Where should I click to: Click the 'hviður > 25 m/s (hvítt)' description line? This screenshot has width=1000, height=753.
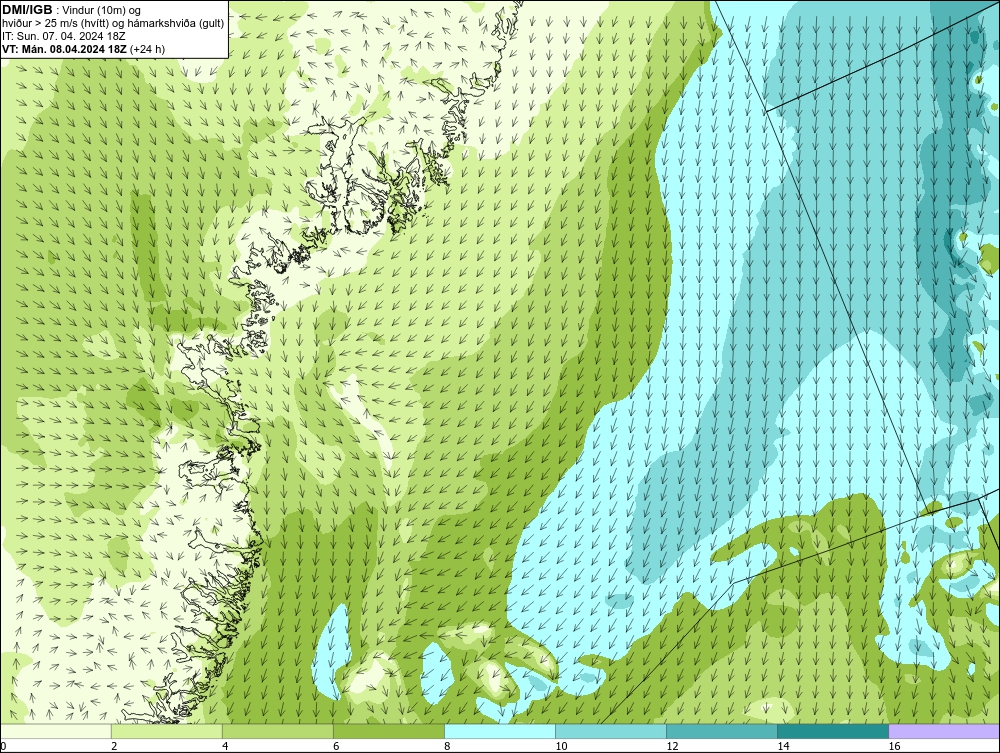[x=113, y=24]
